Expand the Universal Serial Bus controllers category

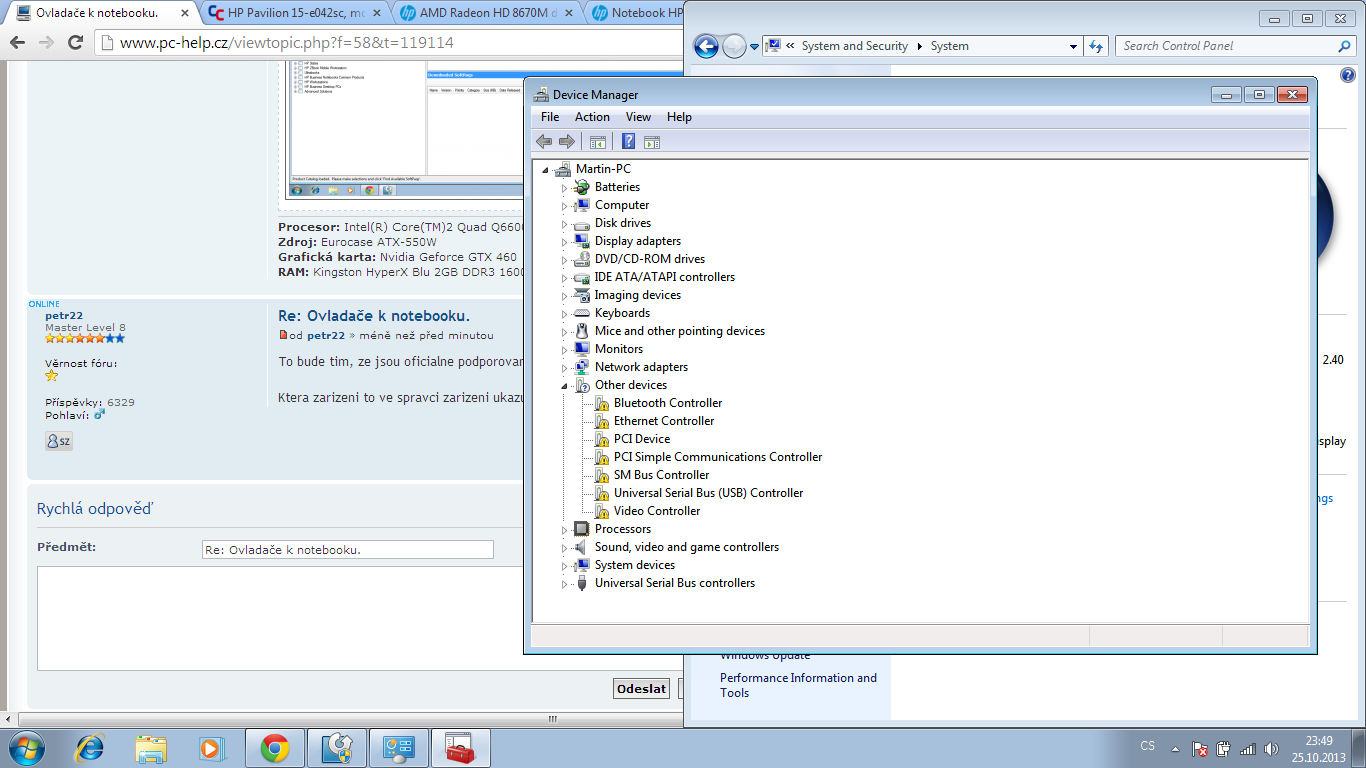coord(564,584)
